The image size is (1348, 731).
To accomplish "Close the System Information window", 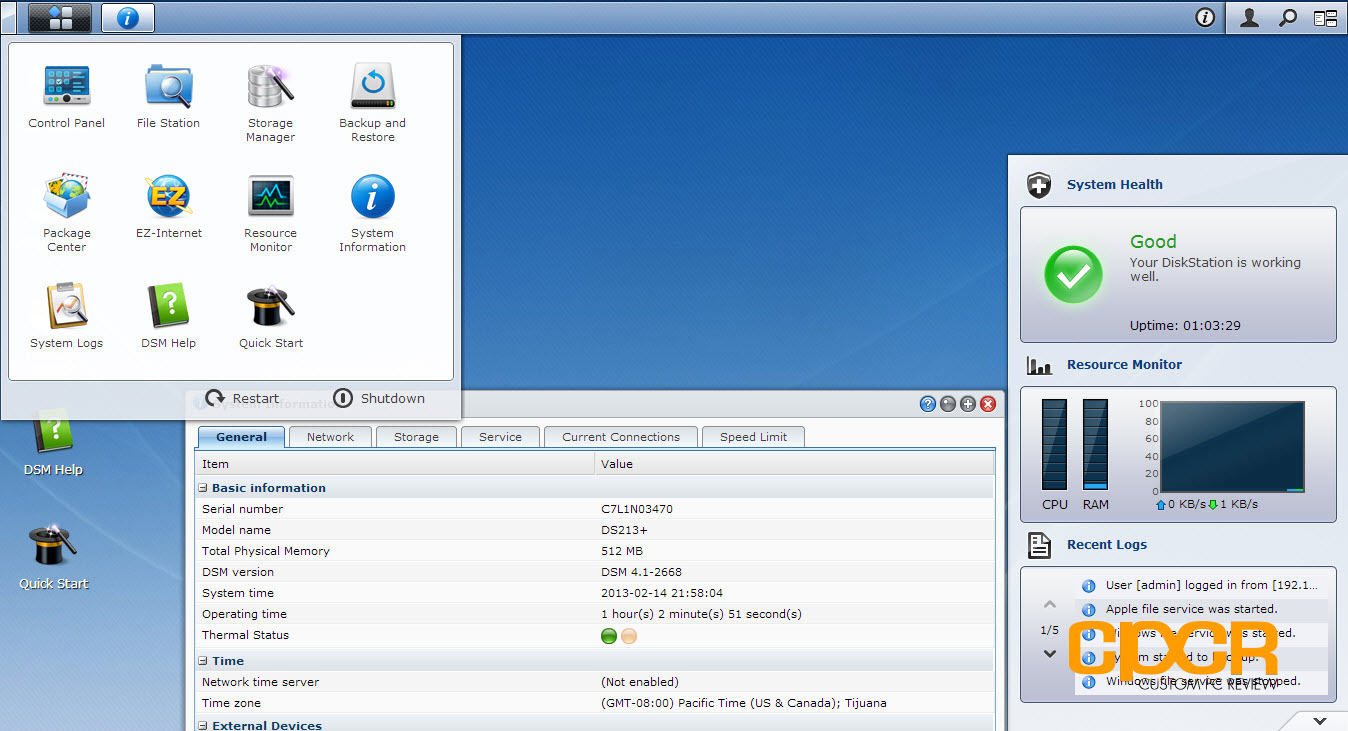I will point(988,404).
